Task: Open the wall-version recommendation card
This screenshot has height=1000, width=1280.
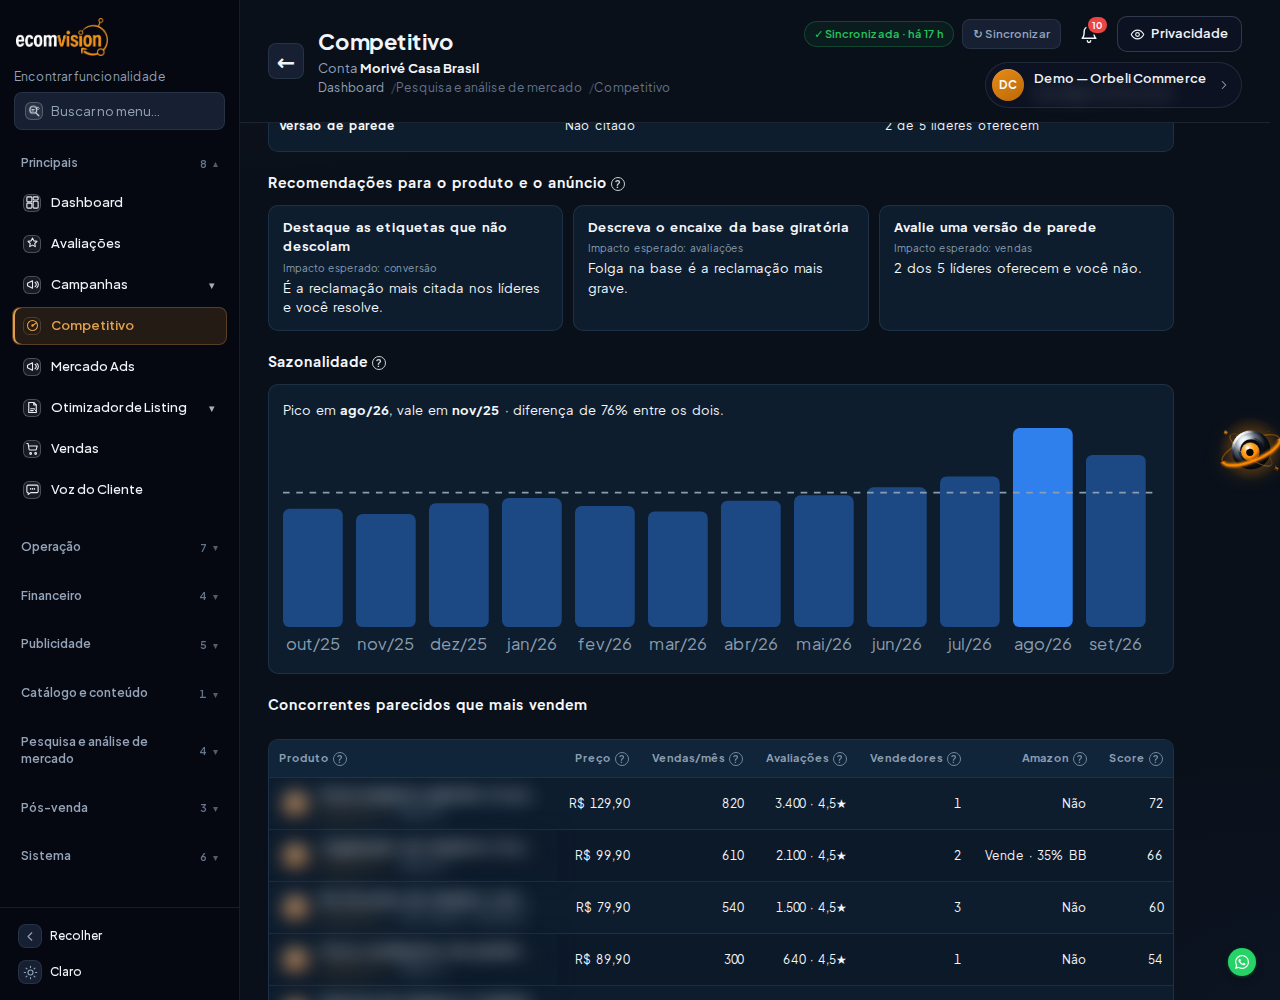Action: pos(1026,268)
